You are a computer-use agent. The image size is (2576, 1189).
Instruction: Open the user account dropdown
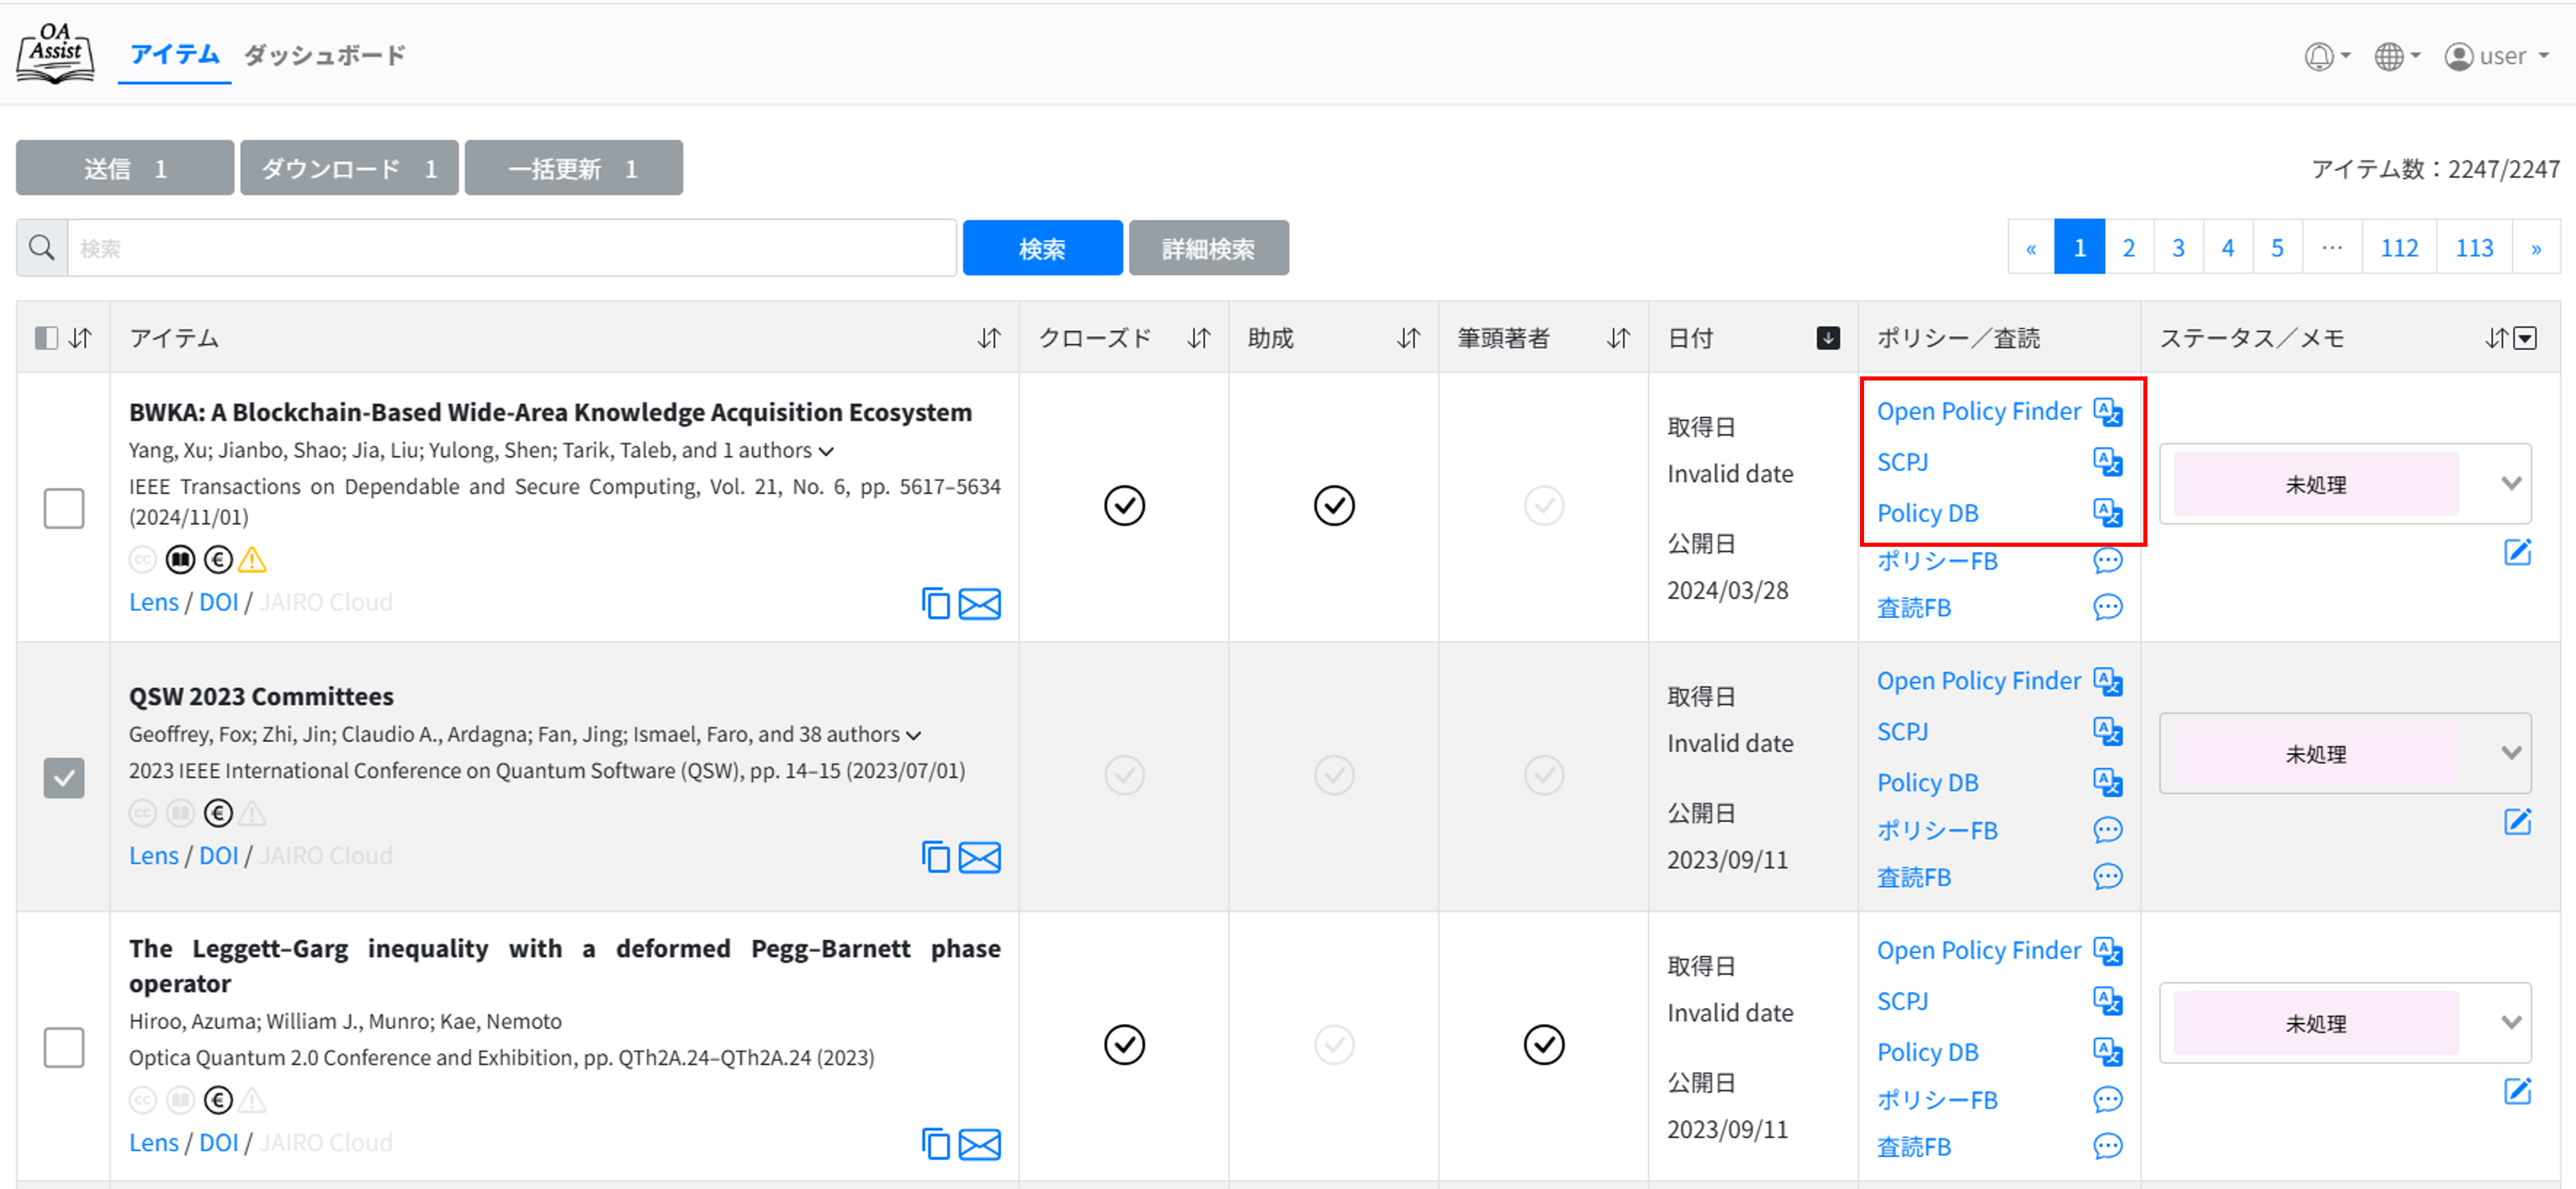(x=2494, y=56)
